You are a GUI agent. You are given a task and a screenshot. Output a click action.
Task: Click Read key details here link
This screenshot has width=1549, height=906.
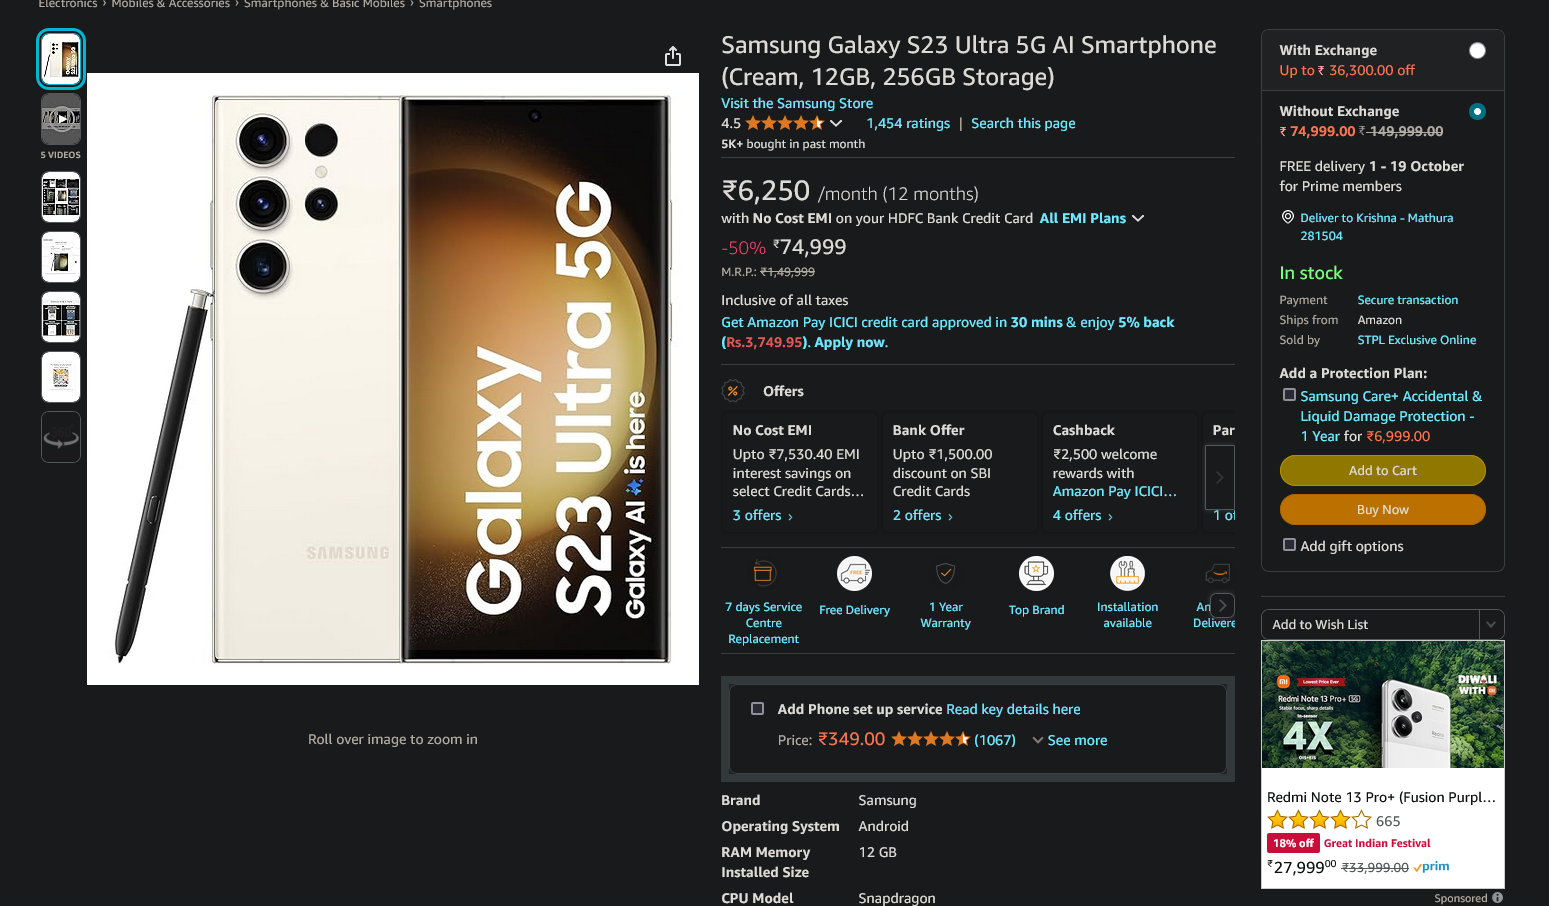[x=1013, y=709]
